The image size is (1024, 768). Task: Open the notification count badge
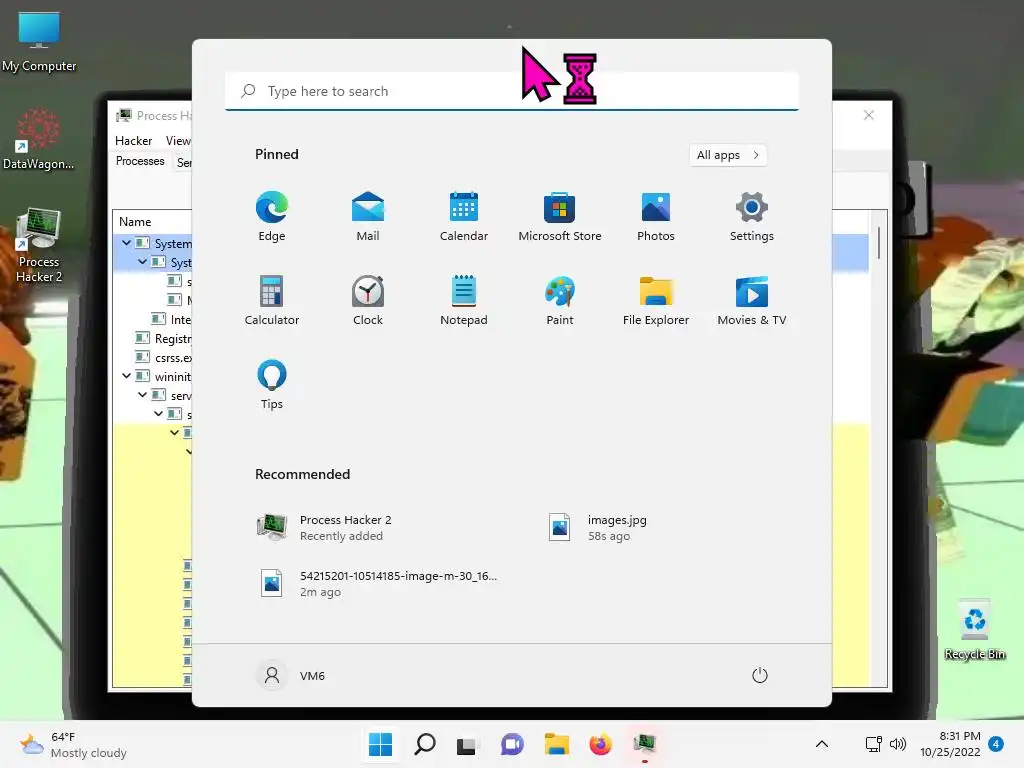pos(996,744)
